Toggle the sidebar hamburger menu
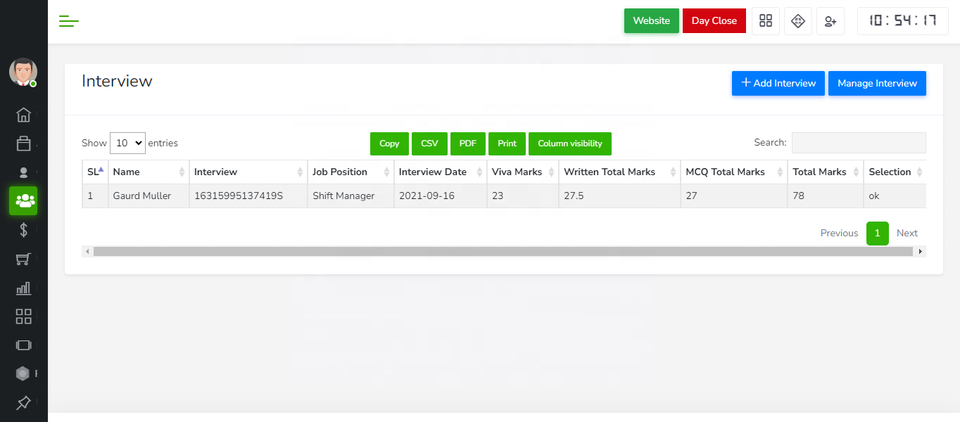Viewport: 960px width, 422px height. point(68,21)
